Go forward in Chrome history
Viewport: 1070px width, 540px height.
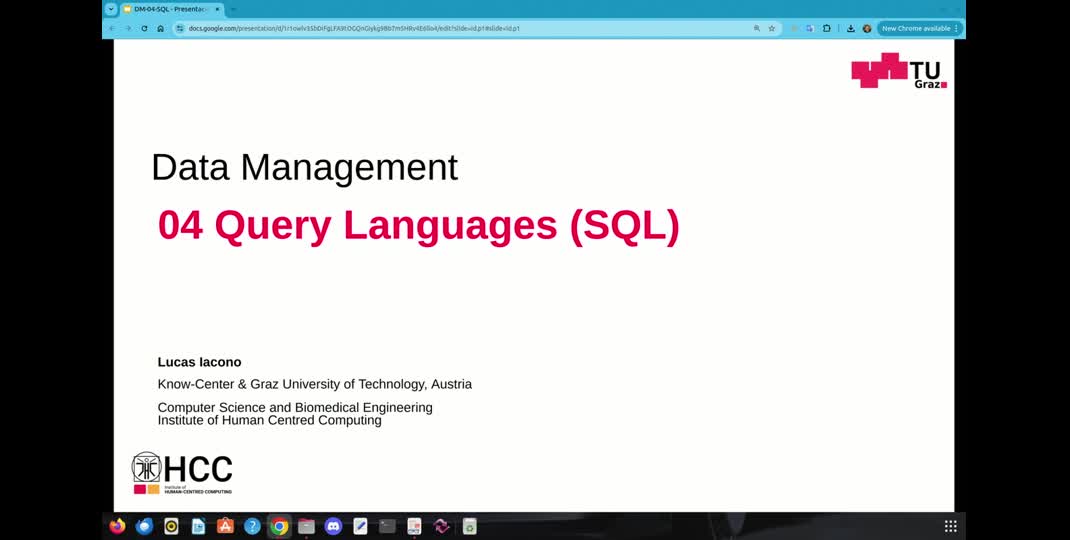coord(128,29)
